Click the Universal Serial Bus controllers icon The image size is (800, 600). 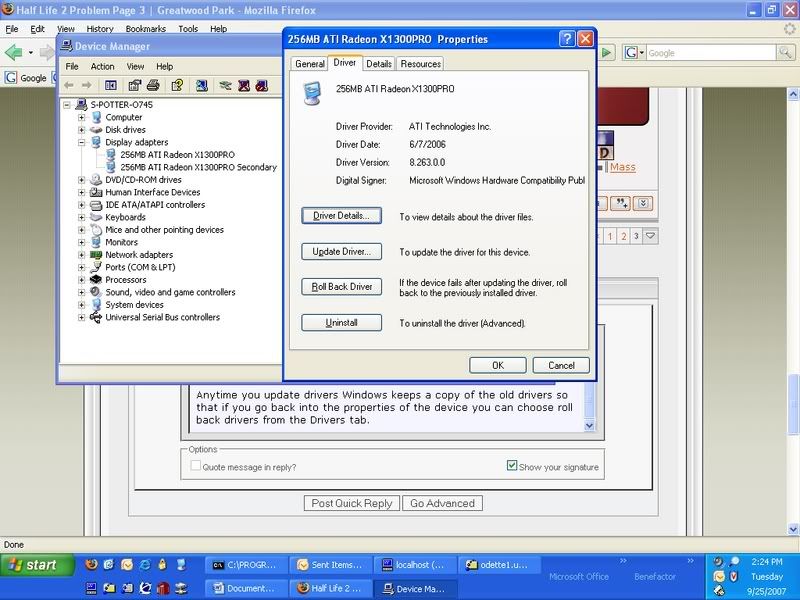[96, 317]
